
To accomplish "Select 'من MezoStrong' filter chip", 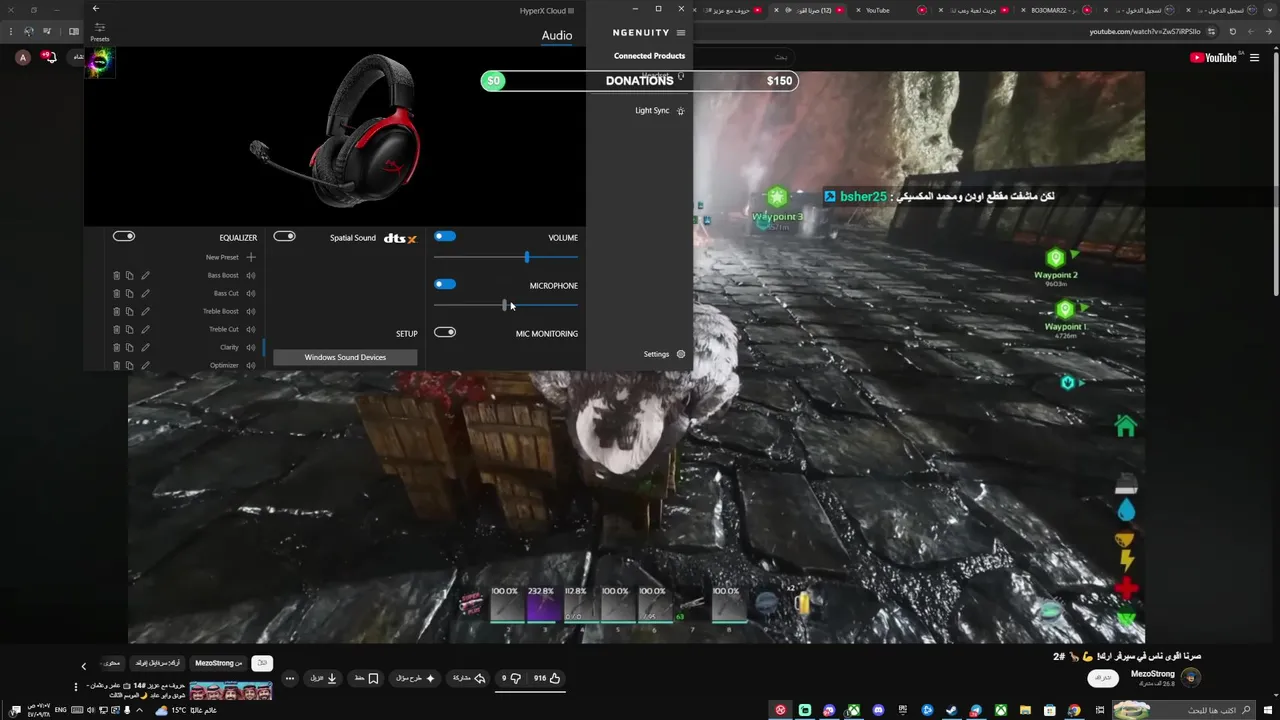I will pyautogui.click(x=218, y=663).
